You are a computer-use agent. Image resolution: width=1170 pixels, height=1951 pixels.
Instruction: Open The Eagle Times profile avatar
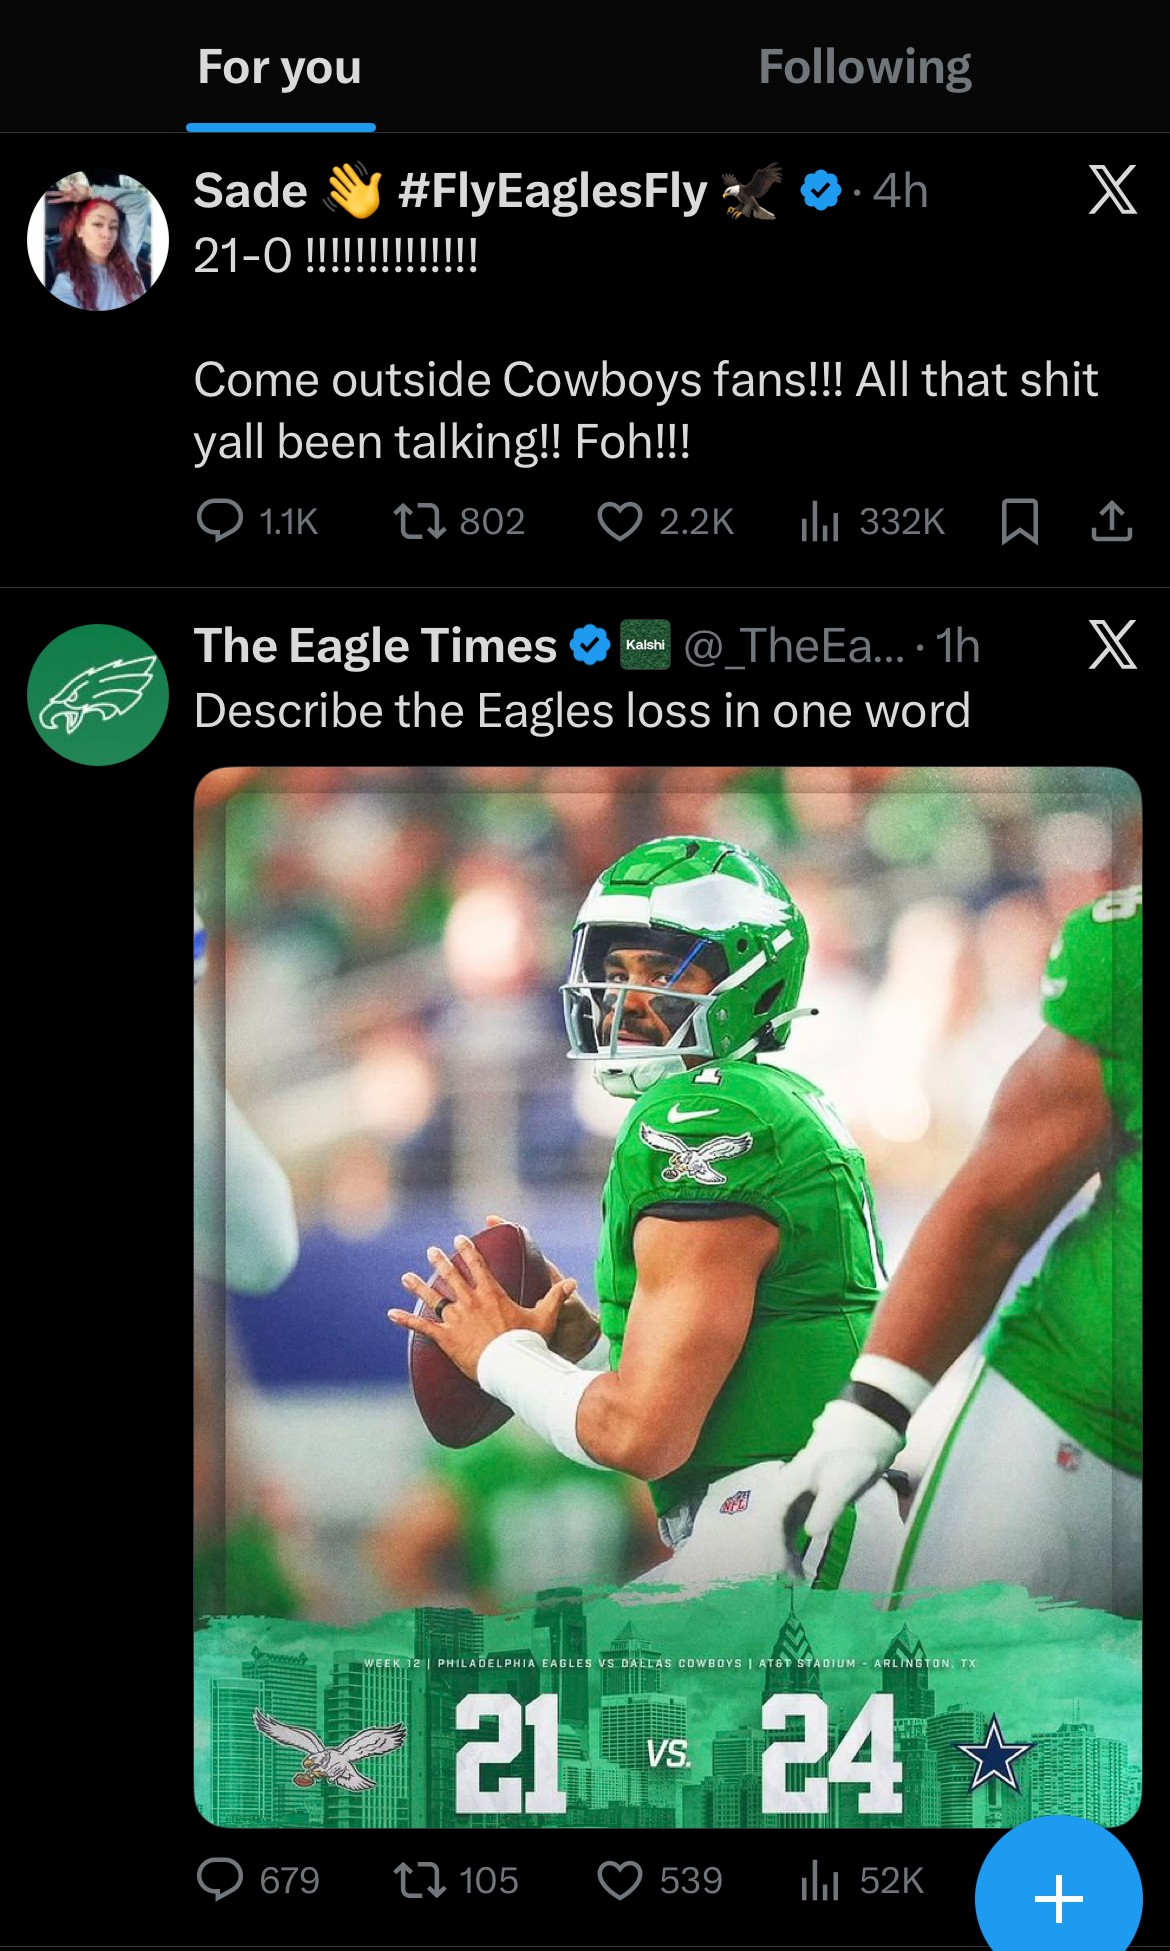pos(98,695)
